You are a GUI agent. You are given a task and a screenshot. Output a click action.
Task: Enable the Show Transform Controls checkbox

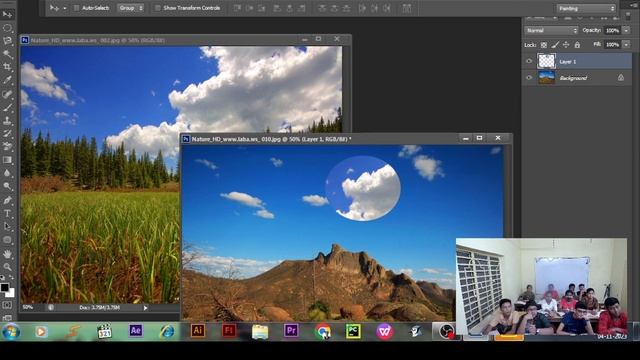(157, 8)
